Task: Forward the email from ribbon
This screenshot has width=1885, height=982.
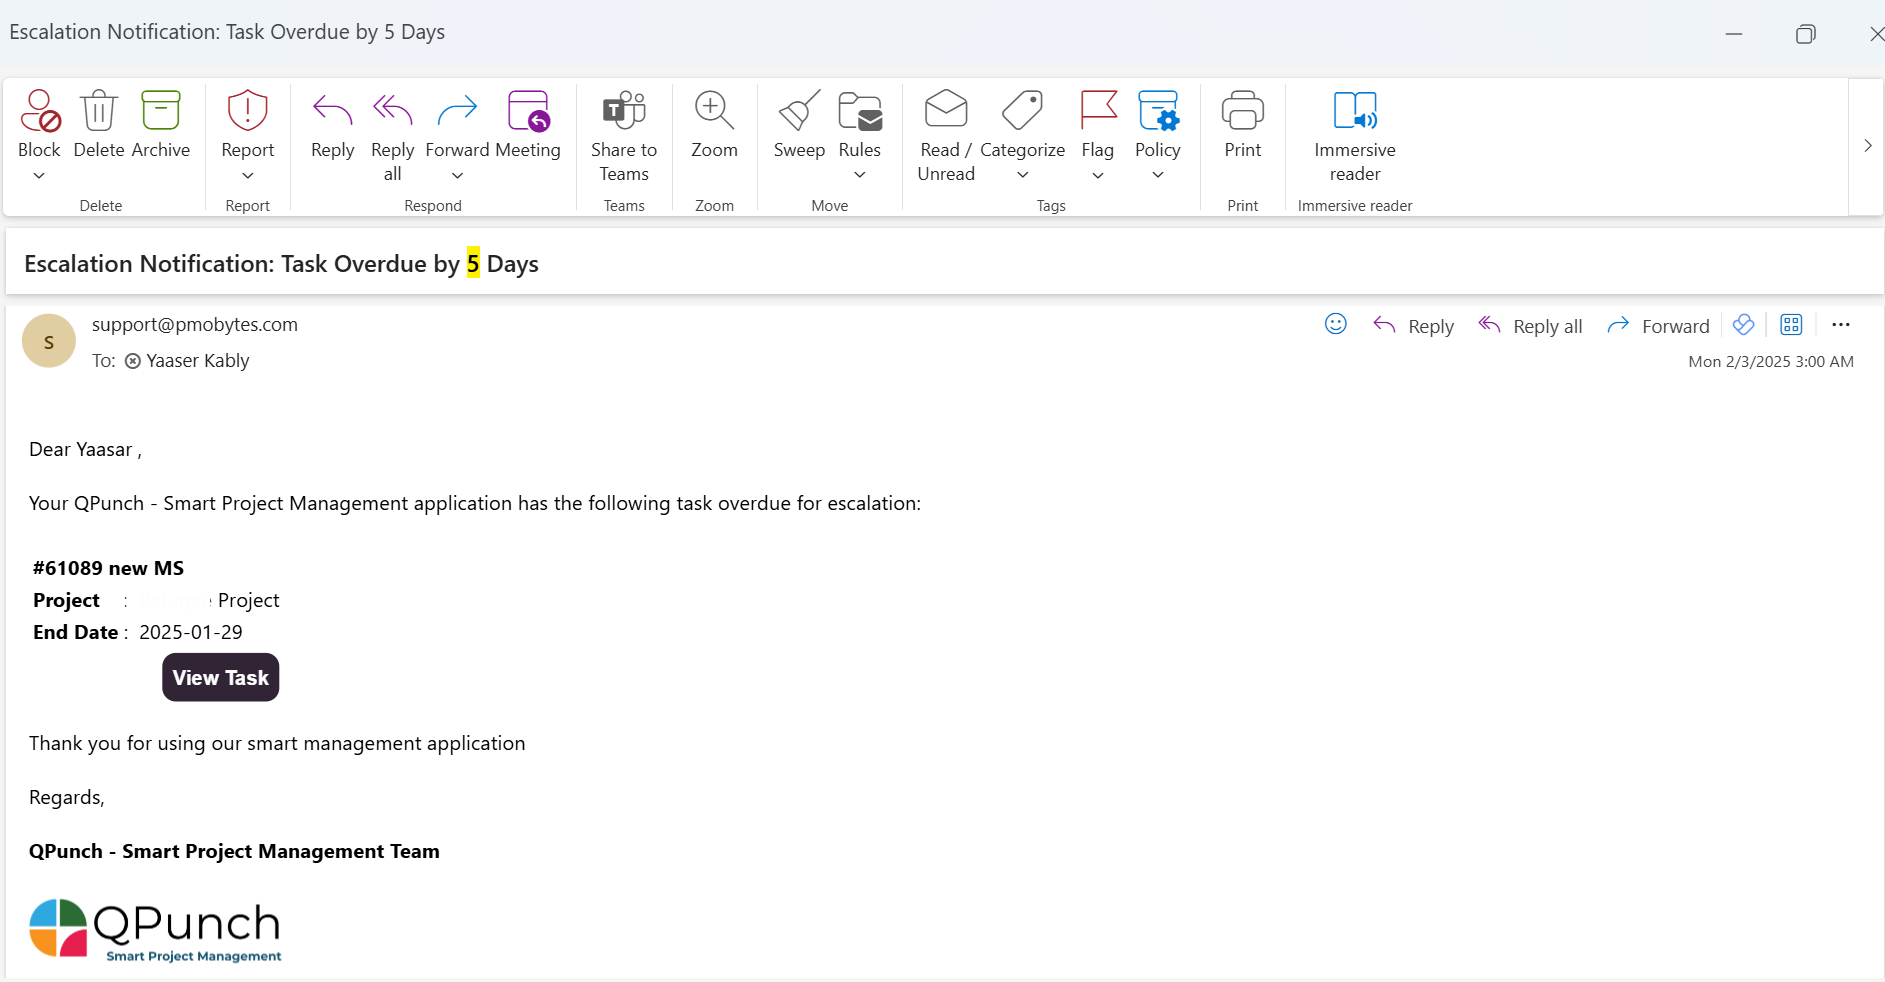Action: tap(457, 111)
